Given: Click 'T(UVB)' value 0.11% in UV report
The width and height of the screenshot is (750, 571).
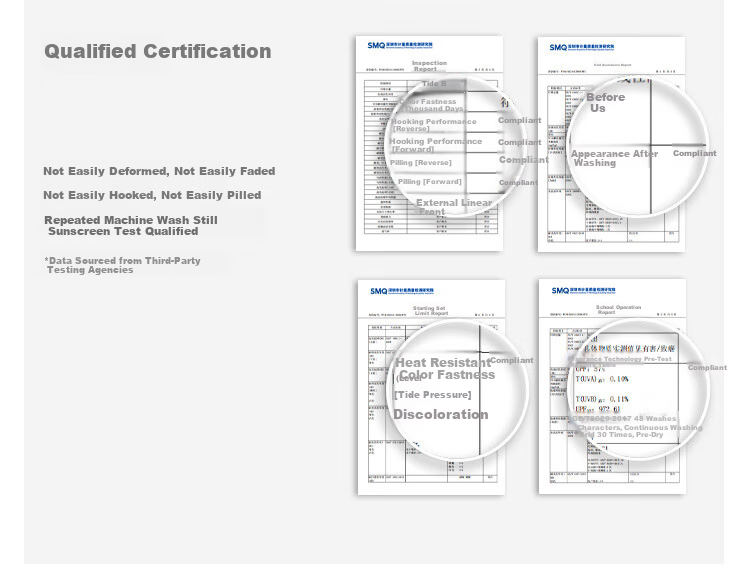Looking at the screenshot, I should tap(602, 399).
